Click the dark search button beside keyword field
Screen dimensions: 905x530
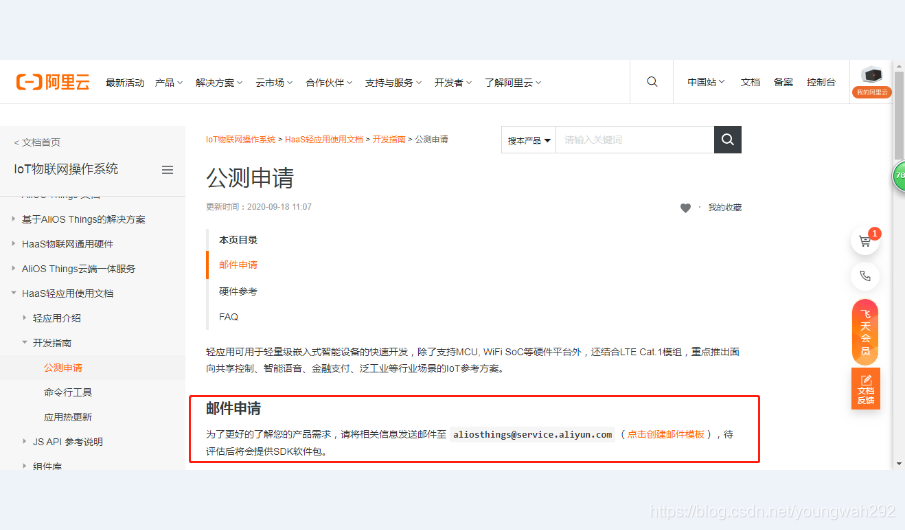[x=727, y=140]
